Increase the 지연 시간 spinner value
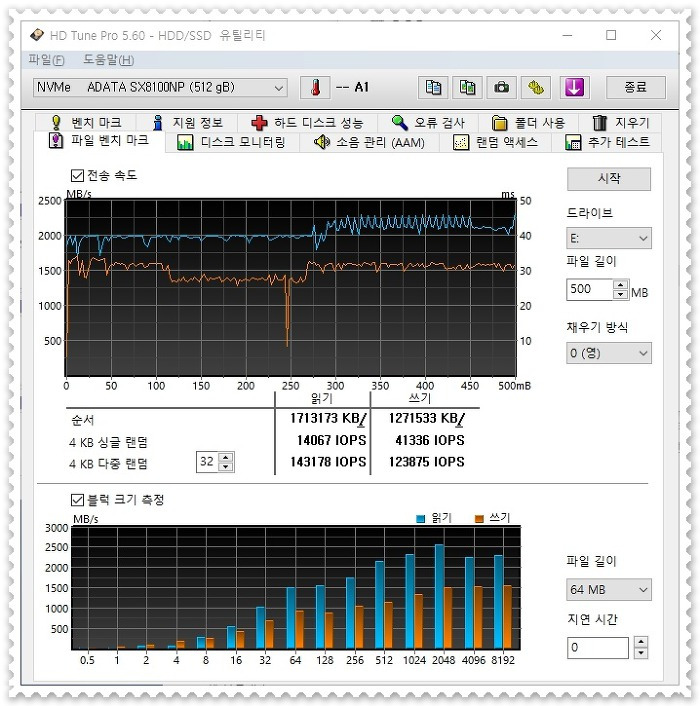 tap(641, 643)
